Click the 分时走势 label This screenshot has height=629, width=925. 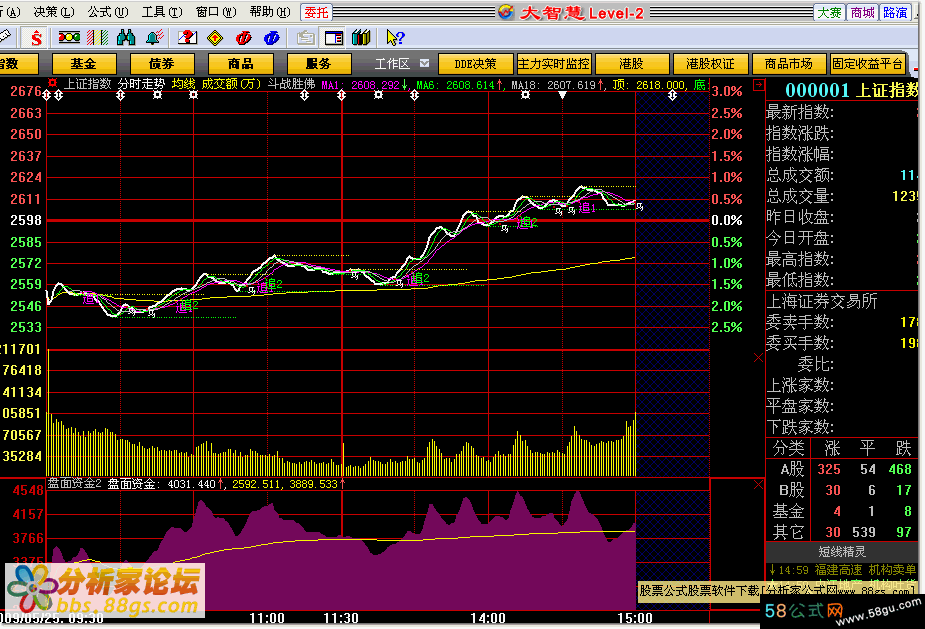point(142,84)
